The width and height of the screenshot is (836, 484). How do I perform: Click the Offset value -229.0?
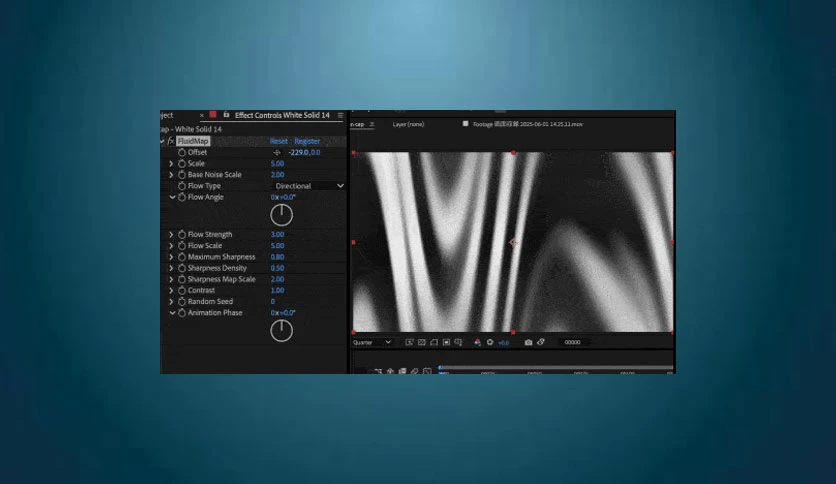(299, 152)
